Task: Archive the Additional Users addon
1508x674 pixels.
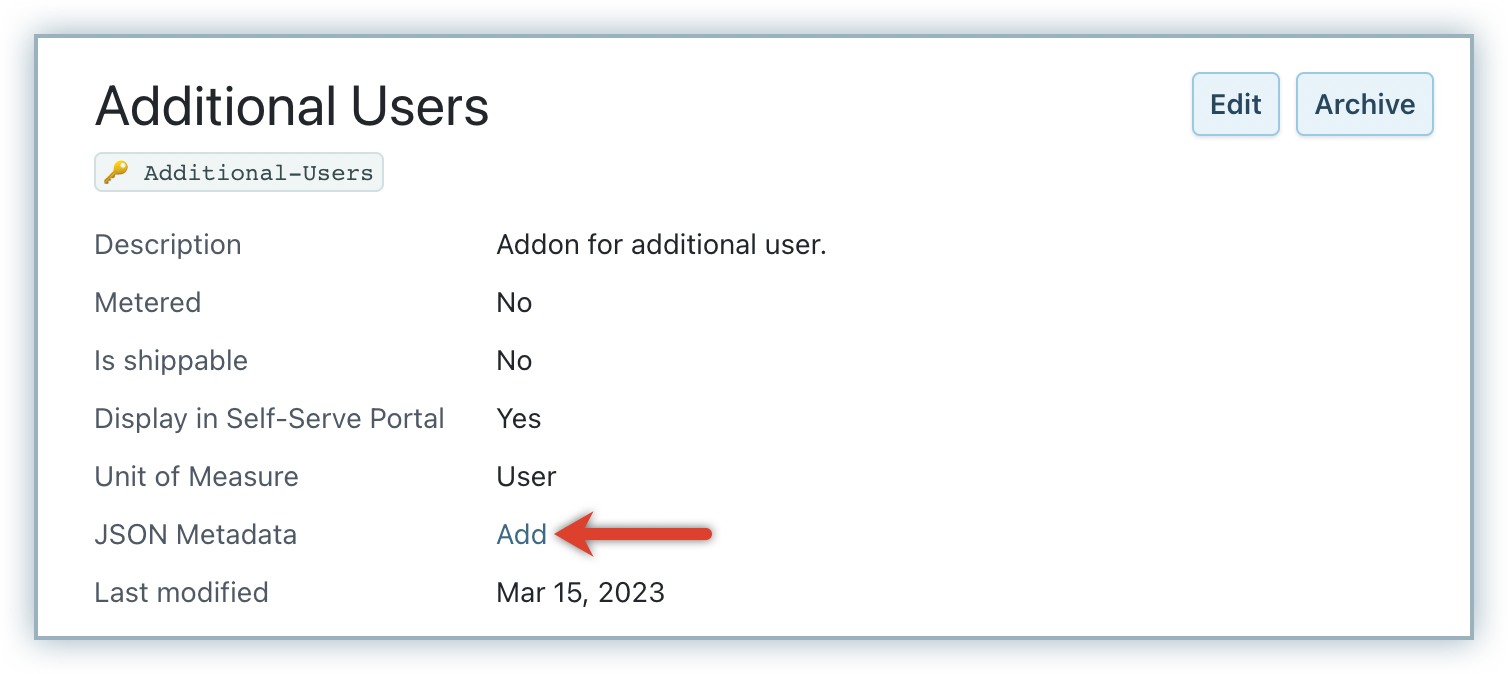Action: coord(1364,104)
